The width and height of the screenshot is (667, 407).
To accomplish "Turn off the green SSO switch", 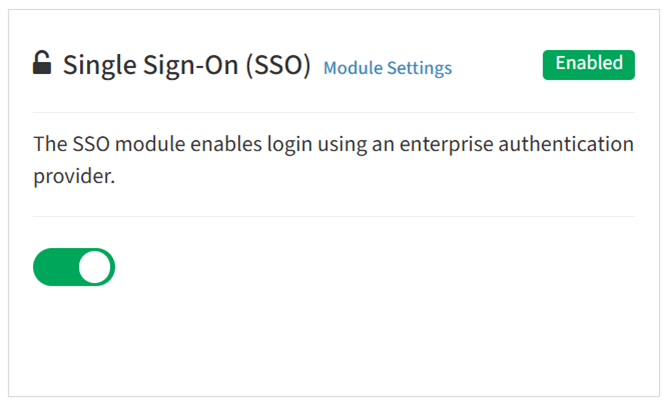I will (x=74, y=267).
